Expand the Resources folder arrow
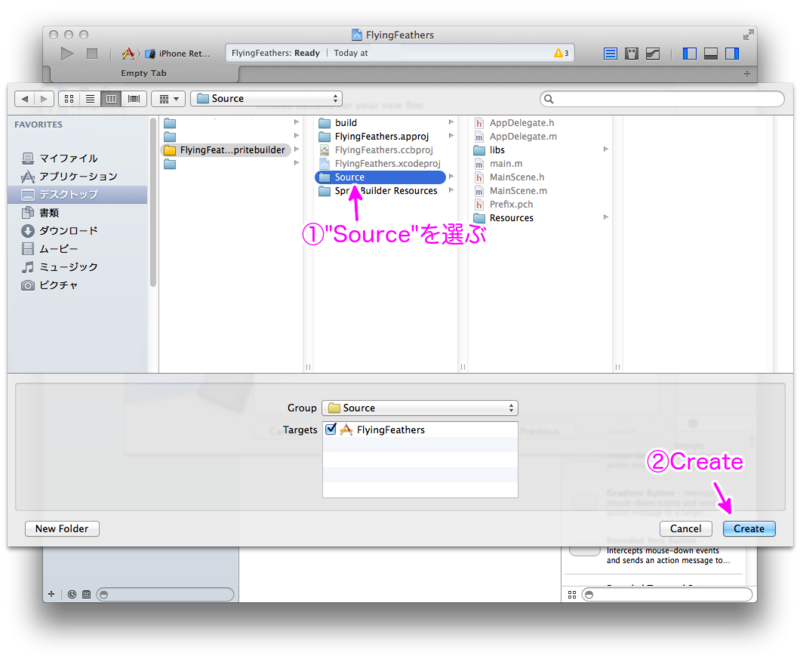The image size is (800, 662). click(606, 217)
